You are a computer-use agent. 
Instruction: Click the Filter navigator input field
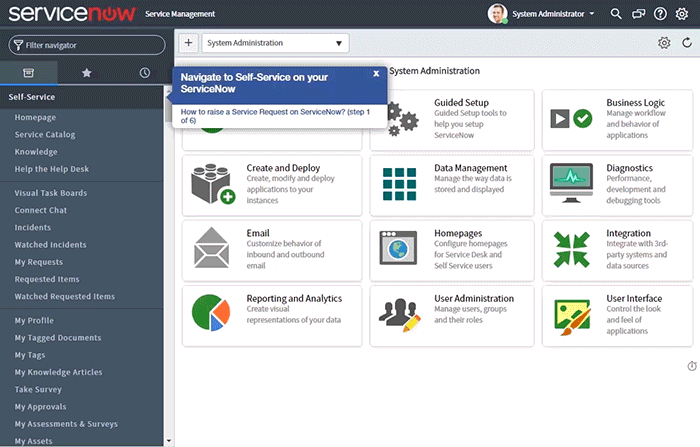click(x=87, y=45)
